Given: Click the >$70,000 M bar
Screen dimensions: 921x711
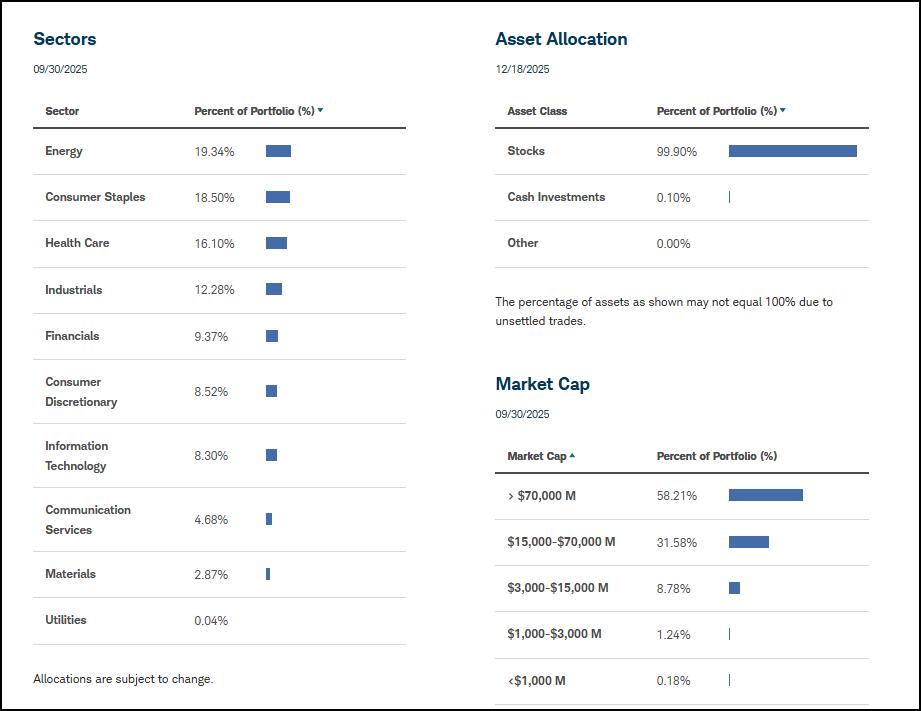Looking at the screenshot, I should pos(765,495).
